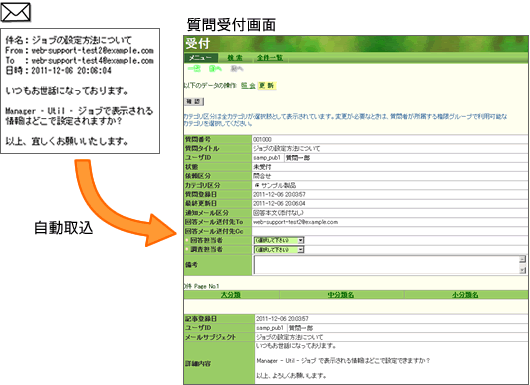Click the 備考 scrollbar up arrow
Screen dimensions: 530x385
point(523,259)
